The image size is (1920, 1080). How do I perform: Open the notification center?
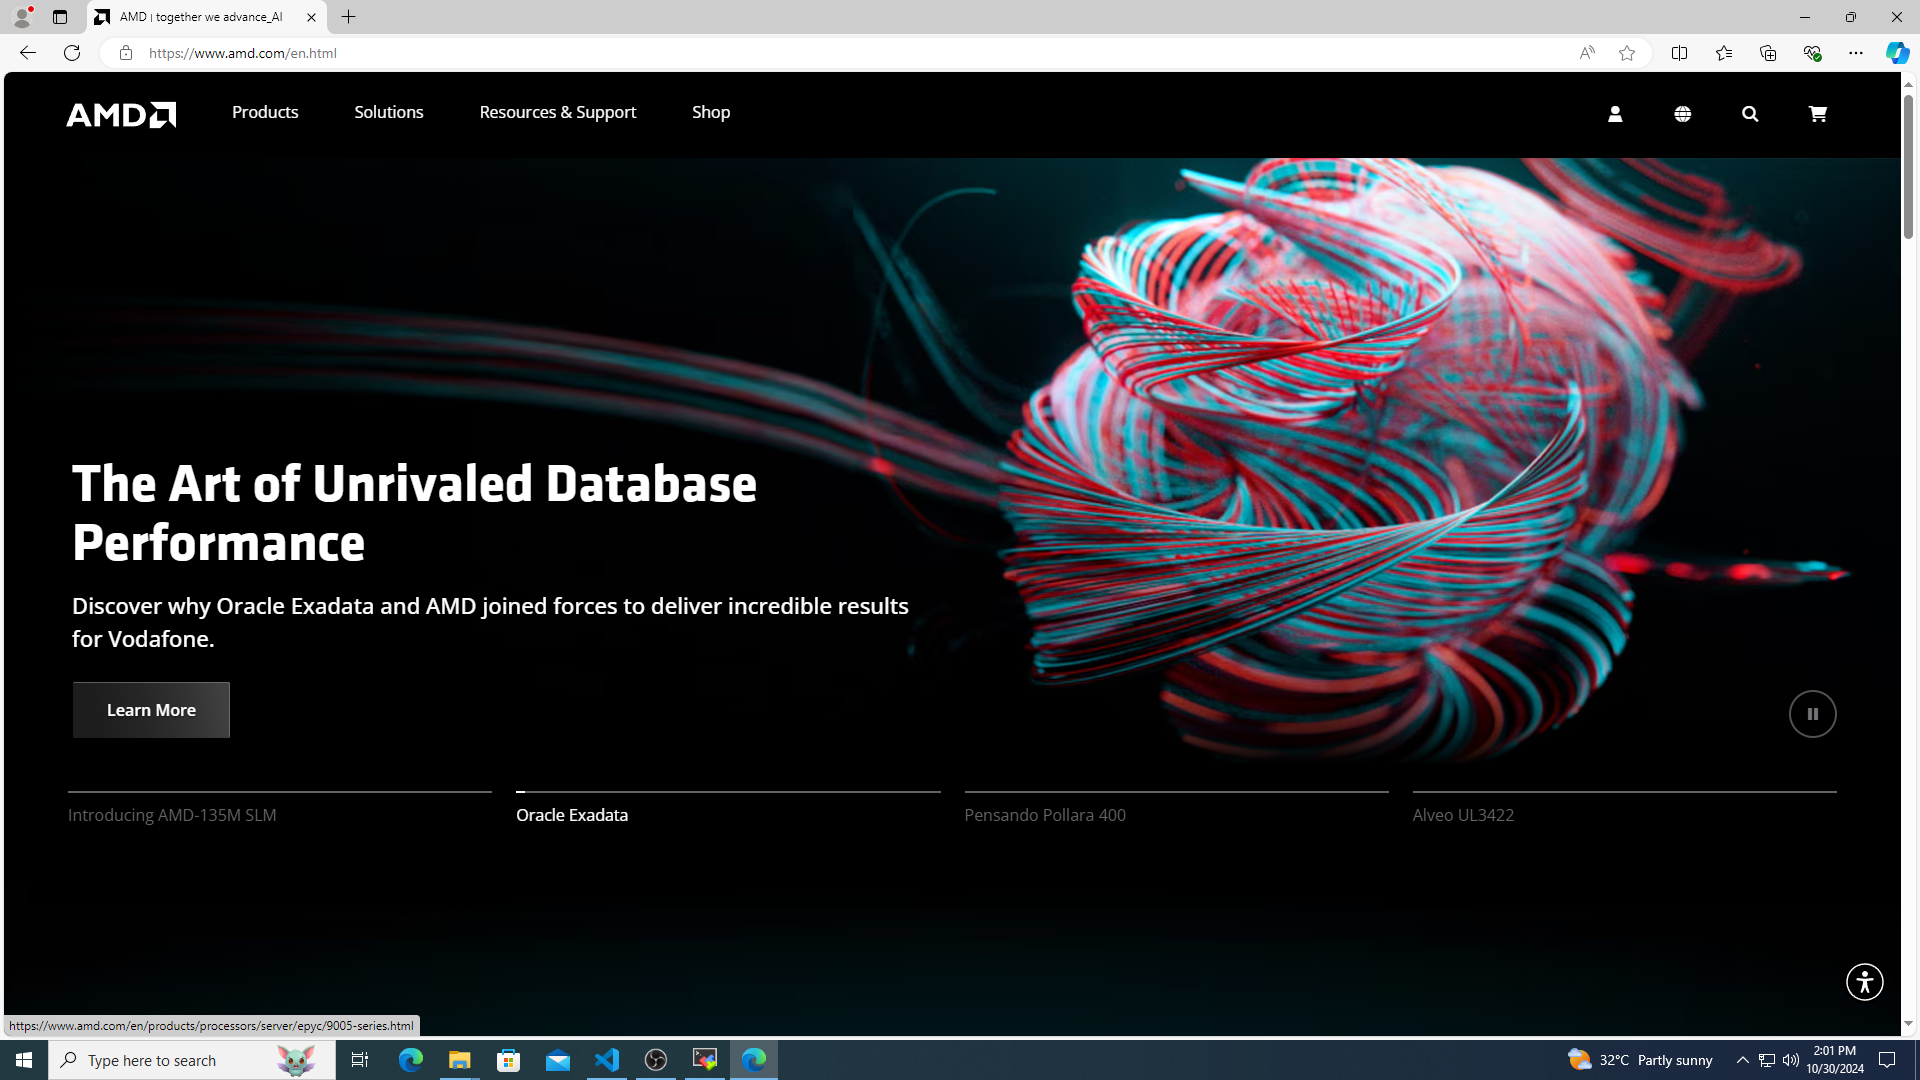pos(1887,1060)
